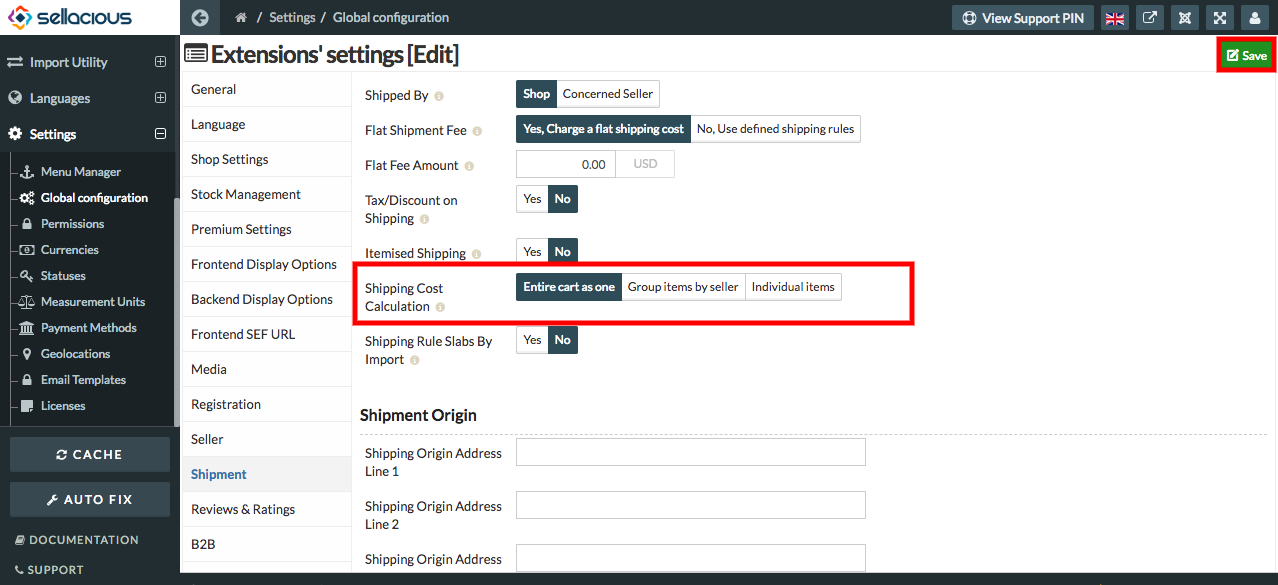Open Currencies in sidebar

click(x=69, y=250)
